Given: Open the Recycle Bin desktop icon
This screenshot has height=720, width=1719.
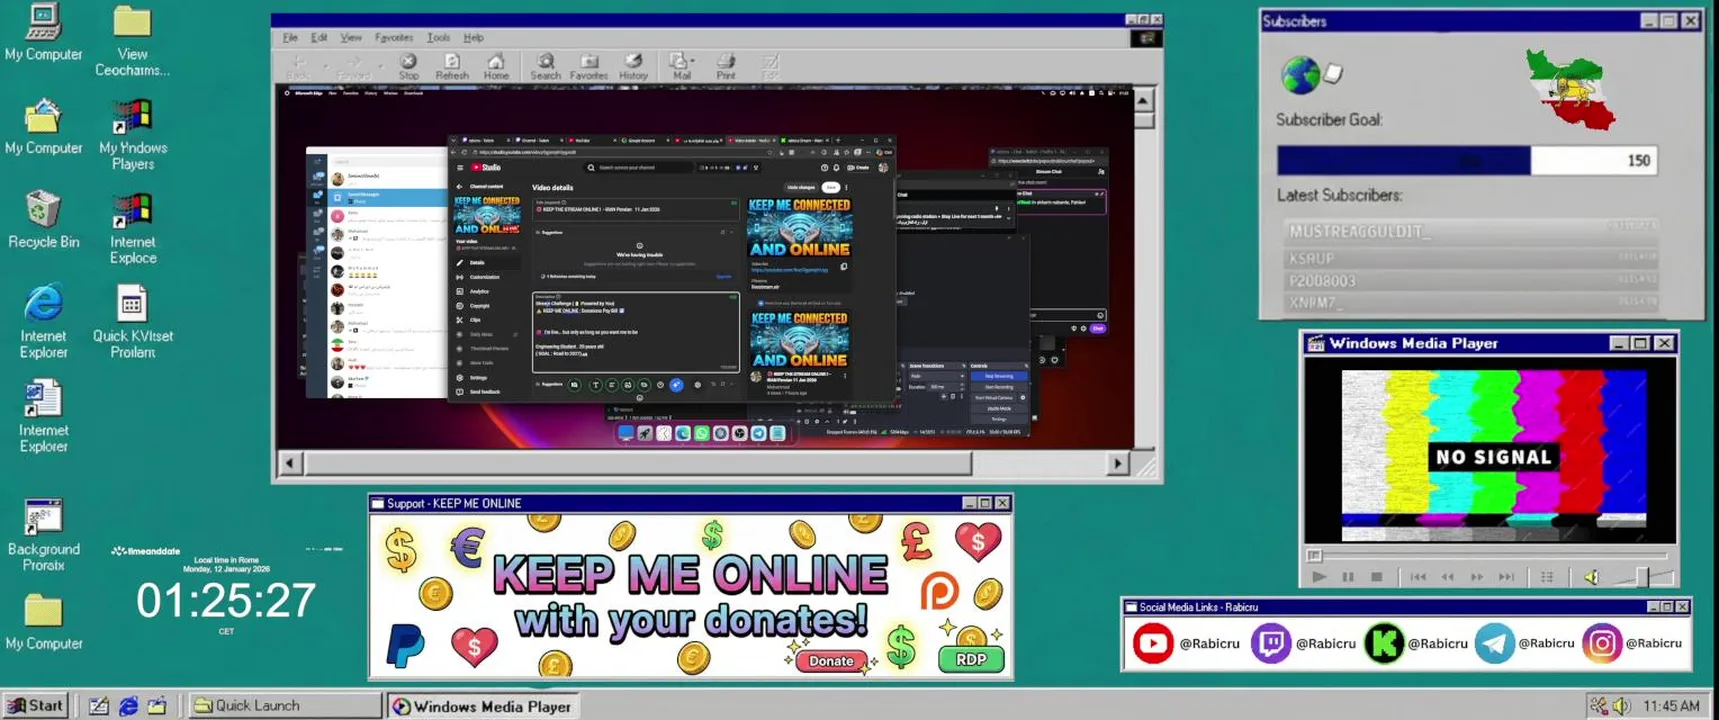Looking at the screenshot, I should (43, 219).
